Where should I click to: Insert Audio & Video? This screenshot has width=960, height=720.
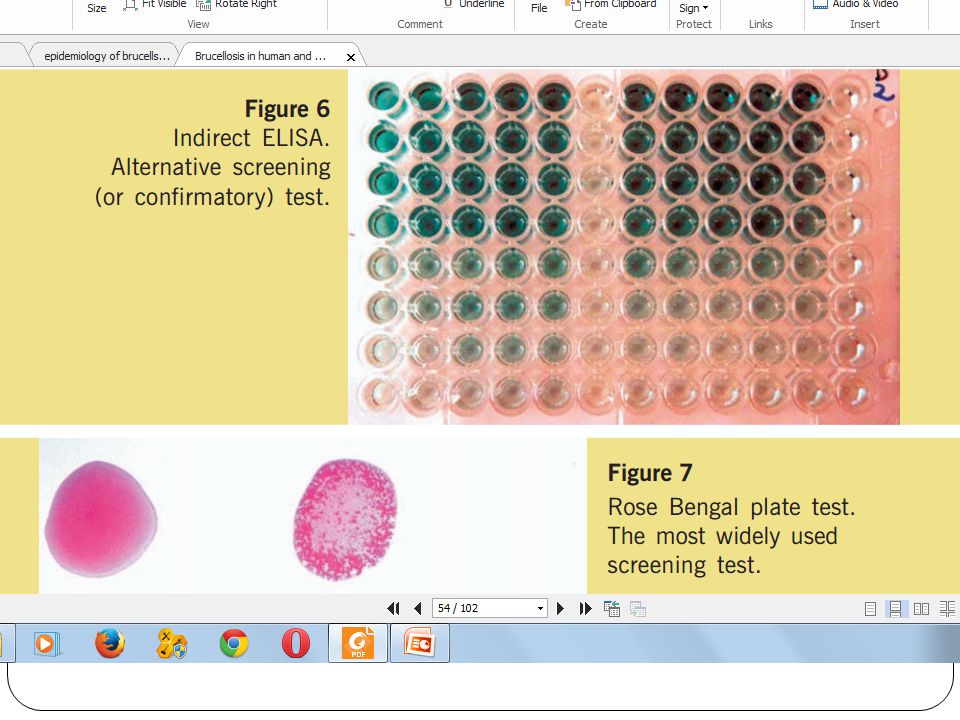[x=855, y=5]
